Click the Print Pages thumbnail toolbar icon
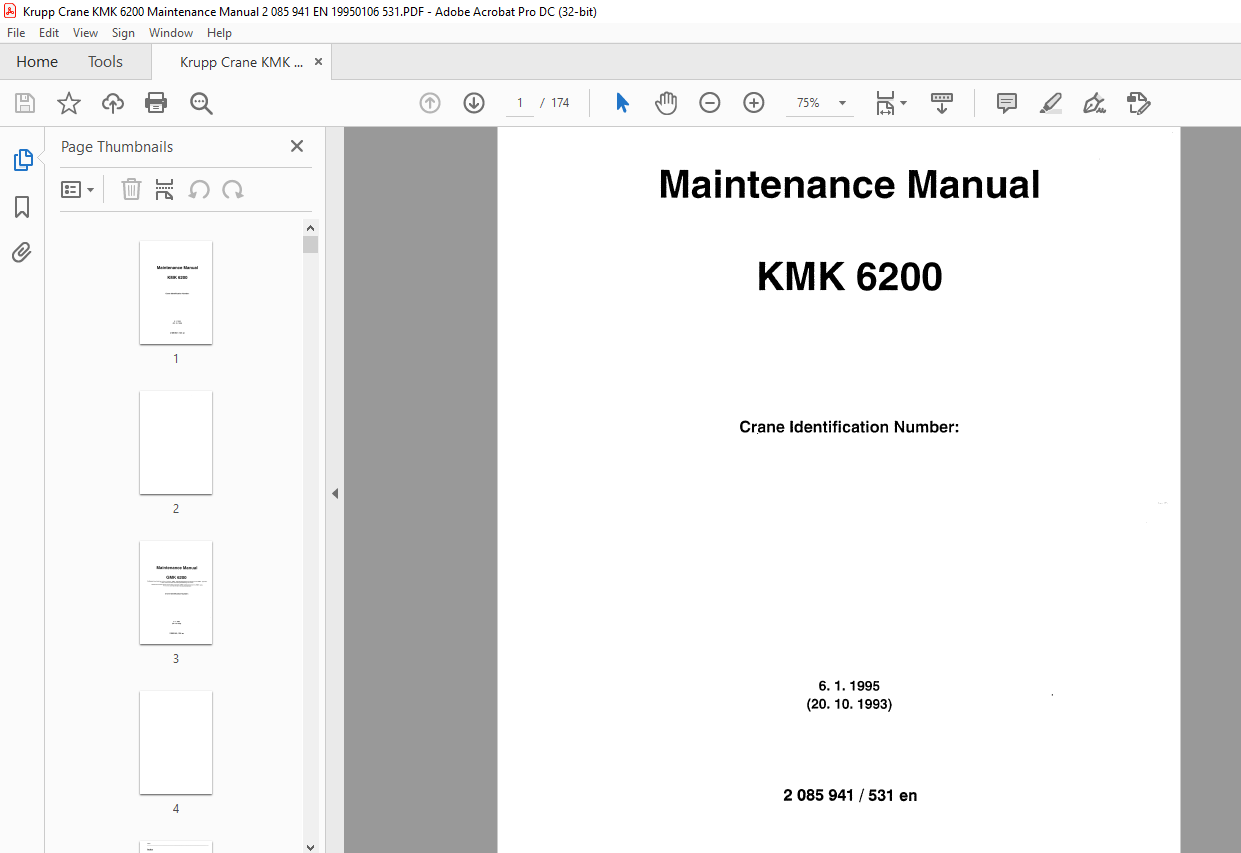The image size is (1241, 853). point(165,189)
